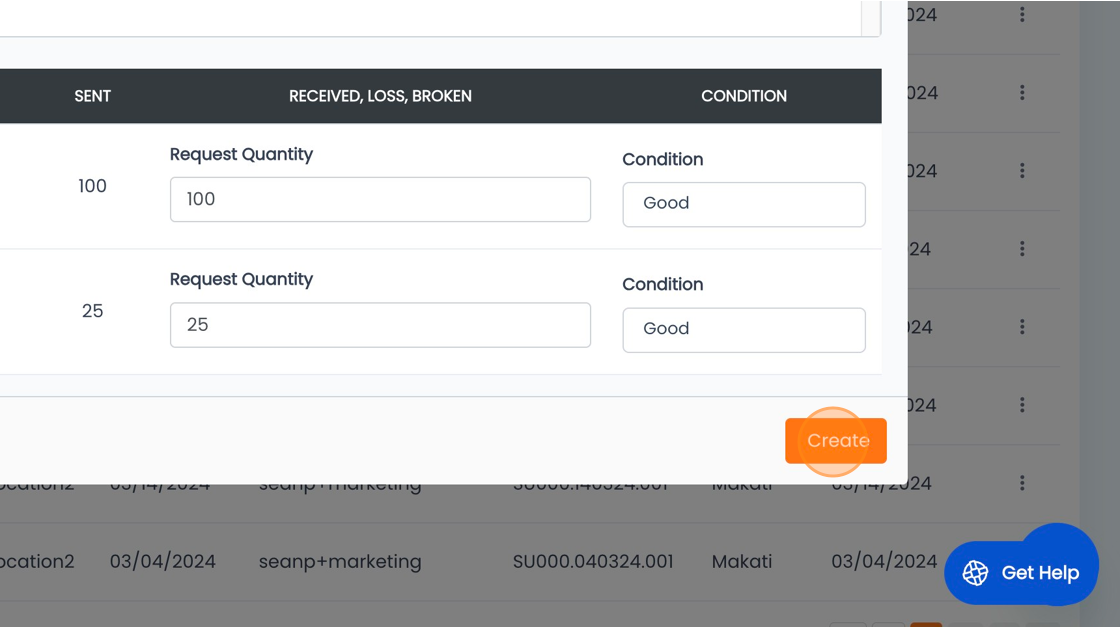Open the fifth three-dot row menu from top
1120x628 pixels.
(x=1022, y=327)
